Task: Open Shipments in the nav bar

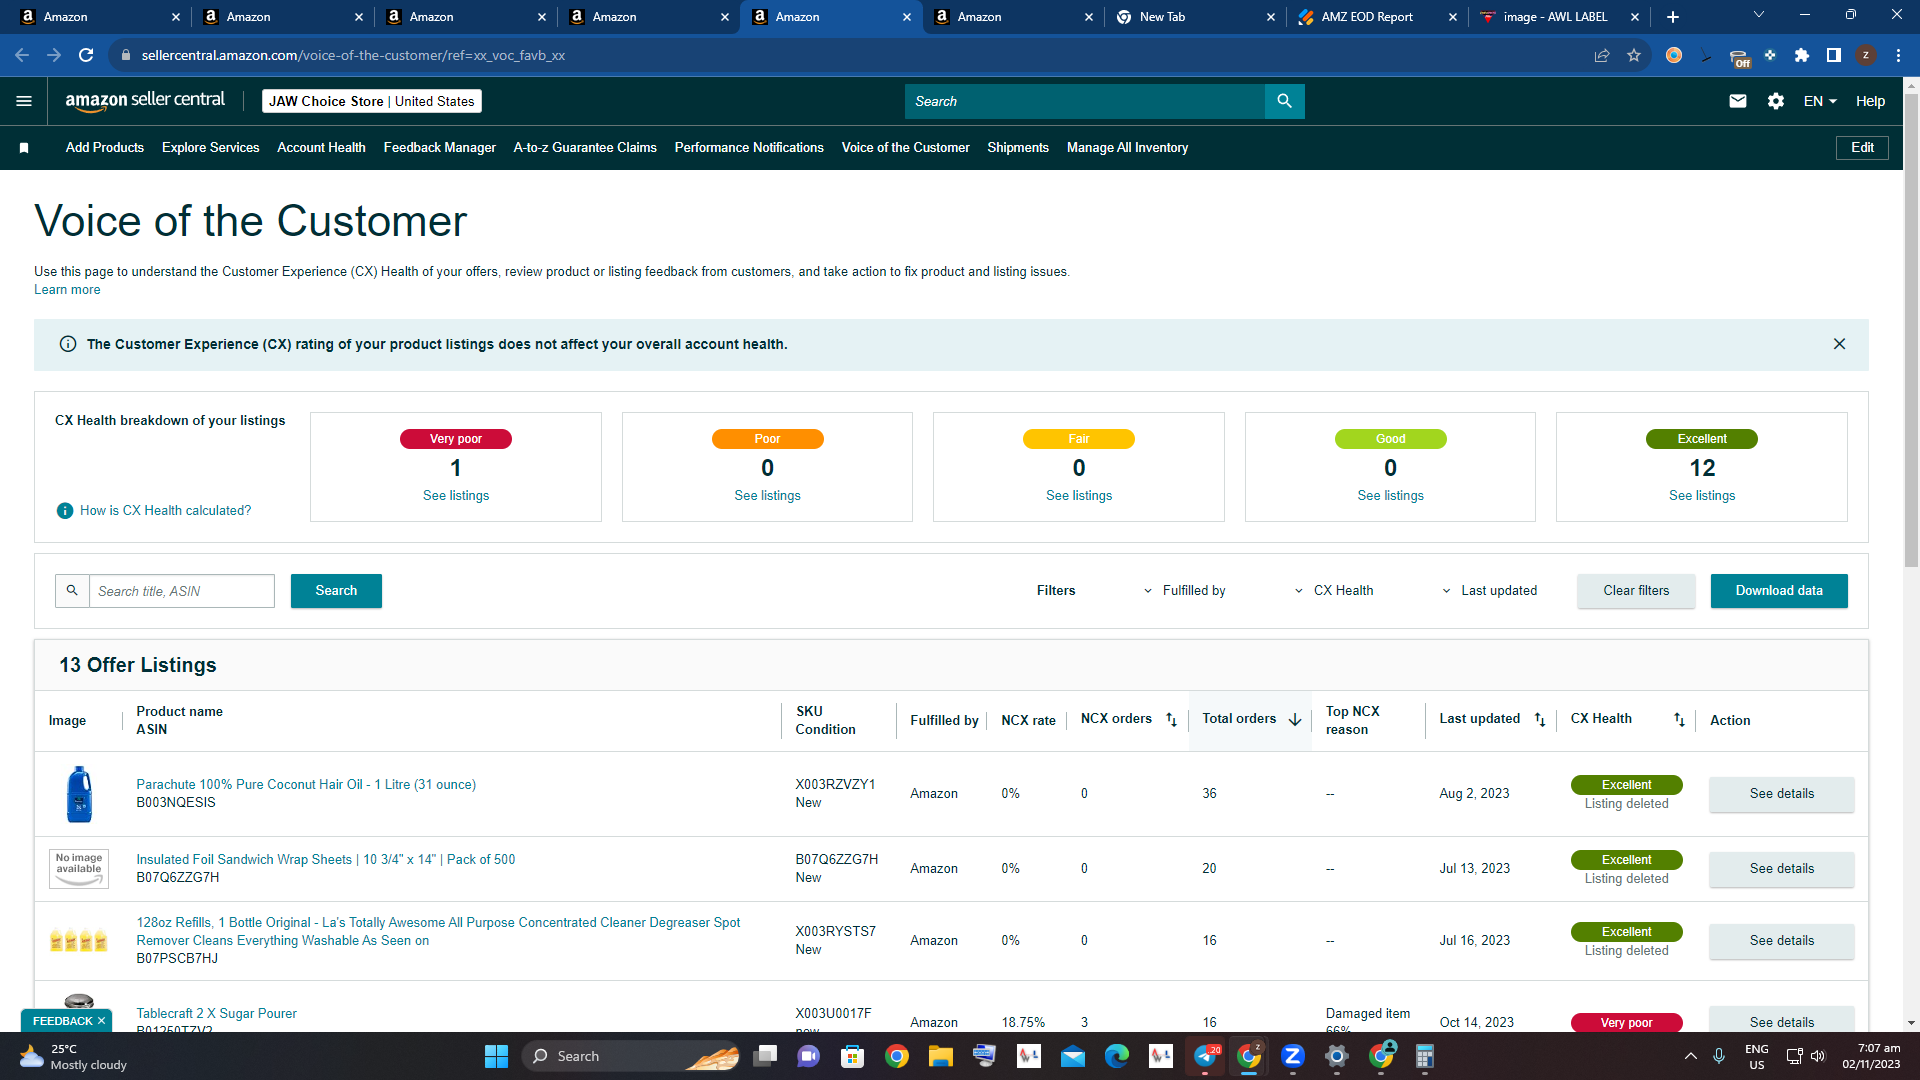Action: pyautogui.click(x=1018, y=148)
